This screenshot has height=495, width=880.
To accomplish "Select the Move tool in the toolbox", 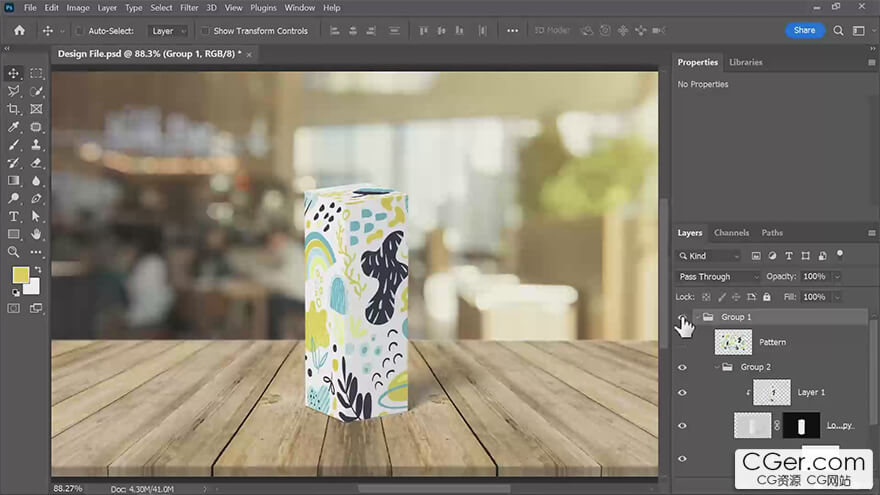I will [x=13, y=73].
